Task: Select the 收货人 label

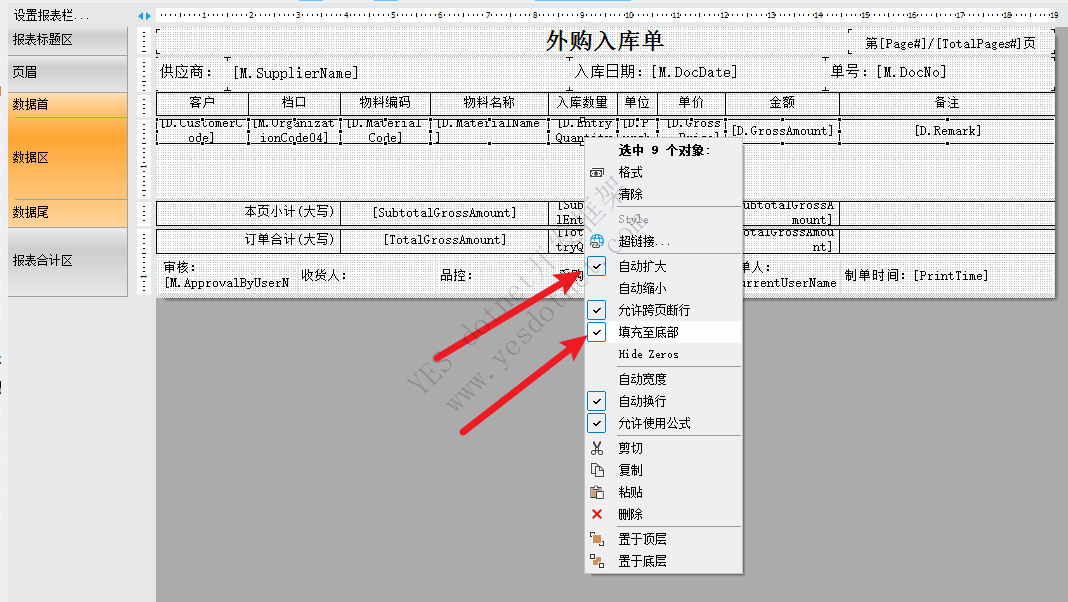Action: coord(324,275)
